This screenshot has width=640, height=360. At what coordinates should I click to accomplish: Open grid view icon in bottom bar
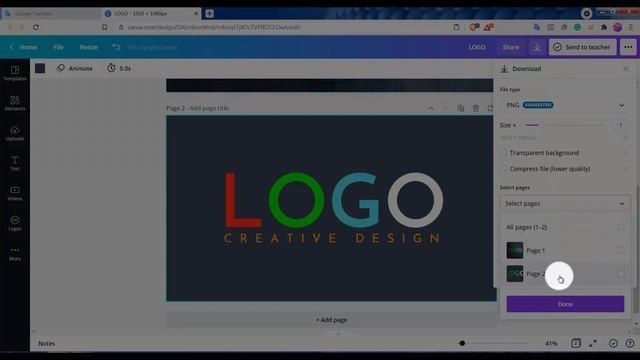coord(576,343)
